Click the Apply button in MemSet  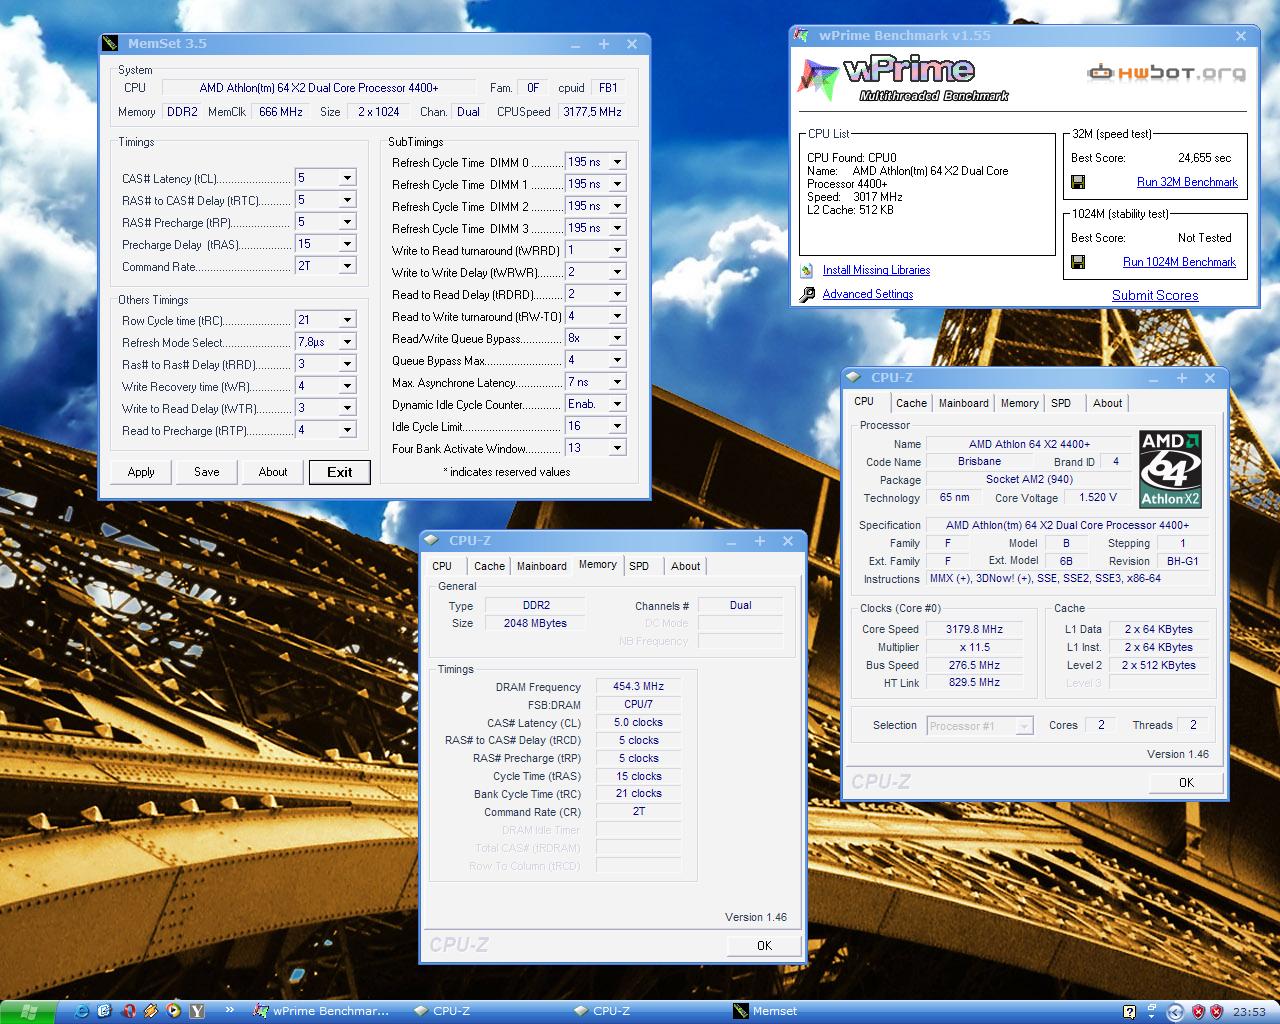[x=141, y=472]
